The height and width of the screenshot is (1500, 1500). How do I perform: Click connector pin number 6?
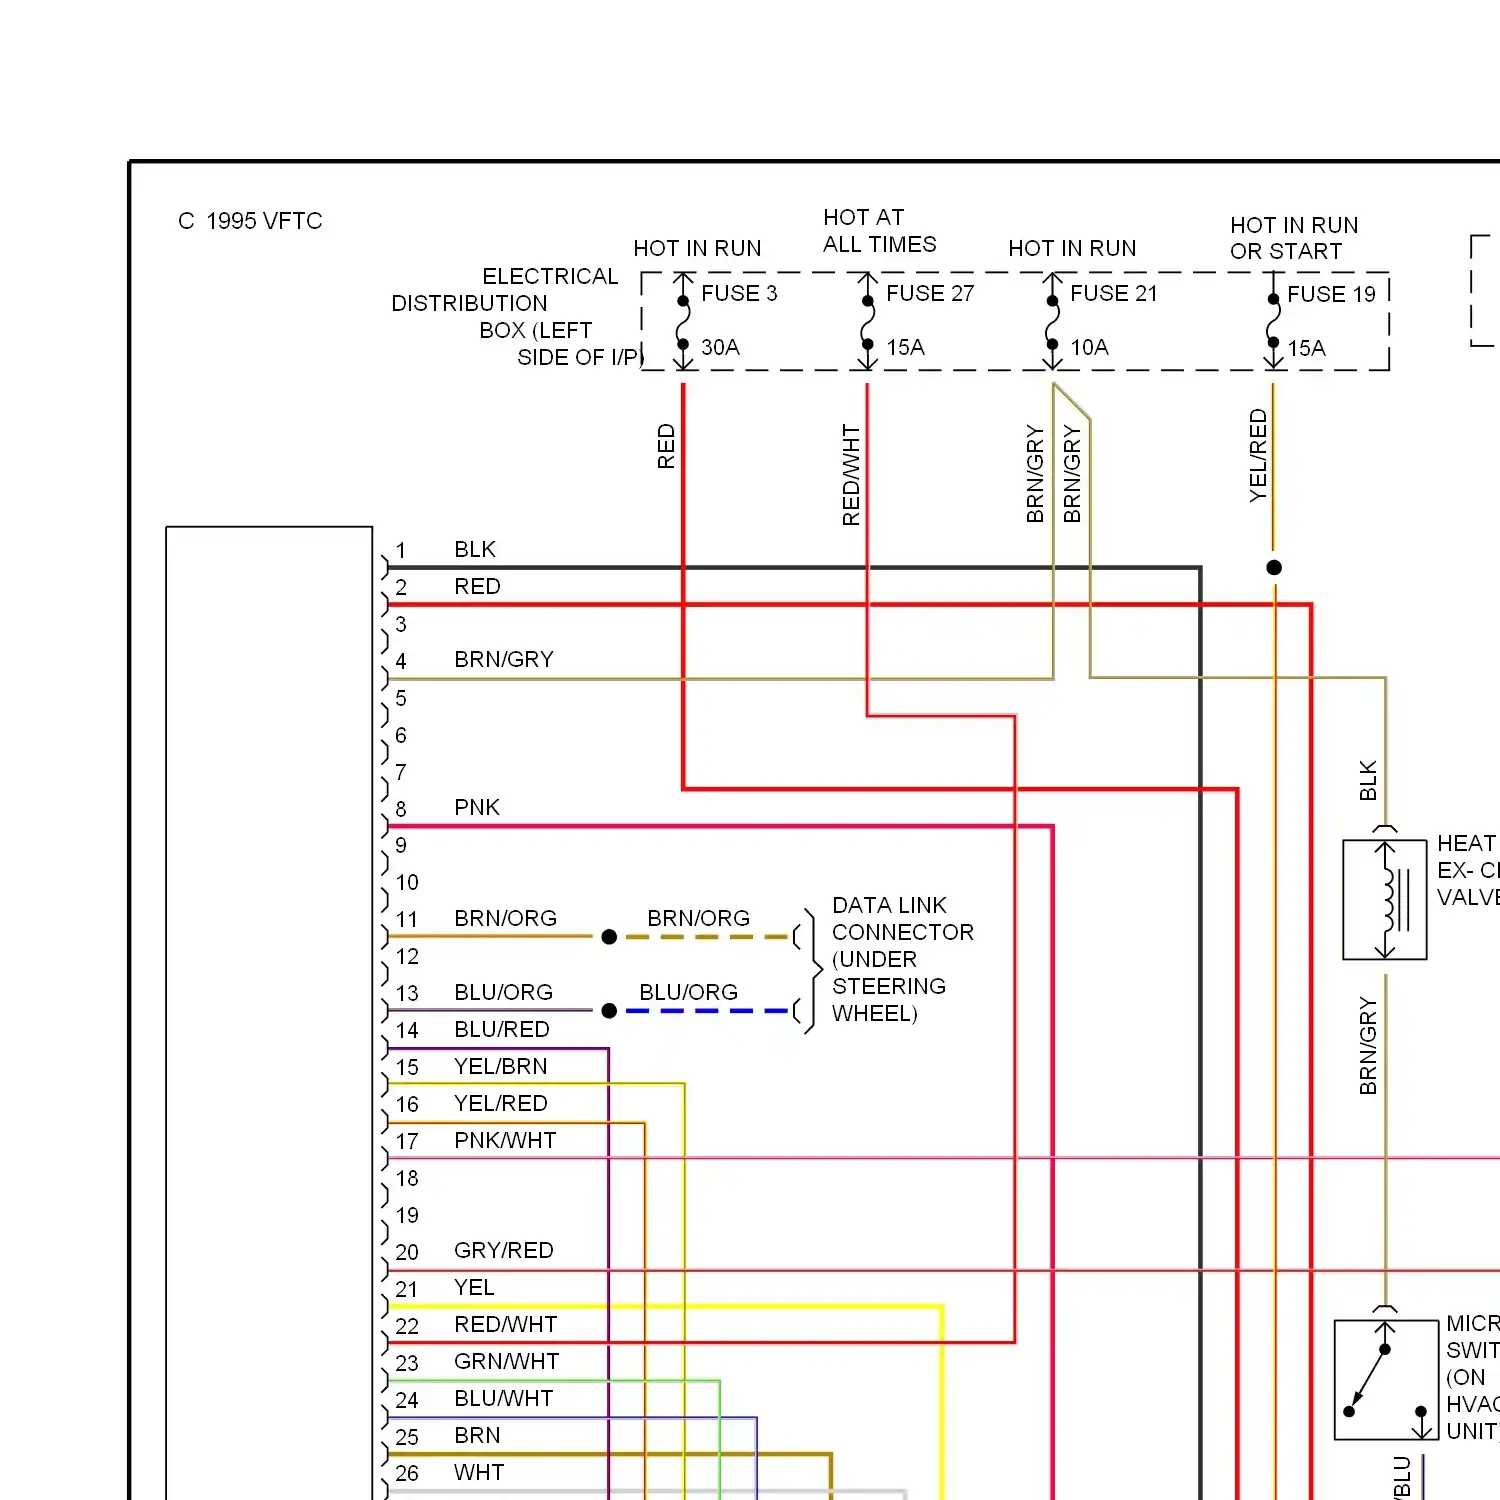click(401, 735)
